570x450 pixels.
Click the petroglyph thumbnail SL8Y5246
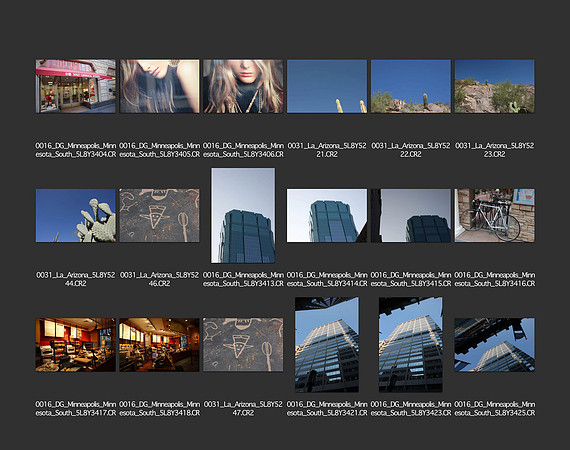point(160,215)
